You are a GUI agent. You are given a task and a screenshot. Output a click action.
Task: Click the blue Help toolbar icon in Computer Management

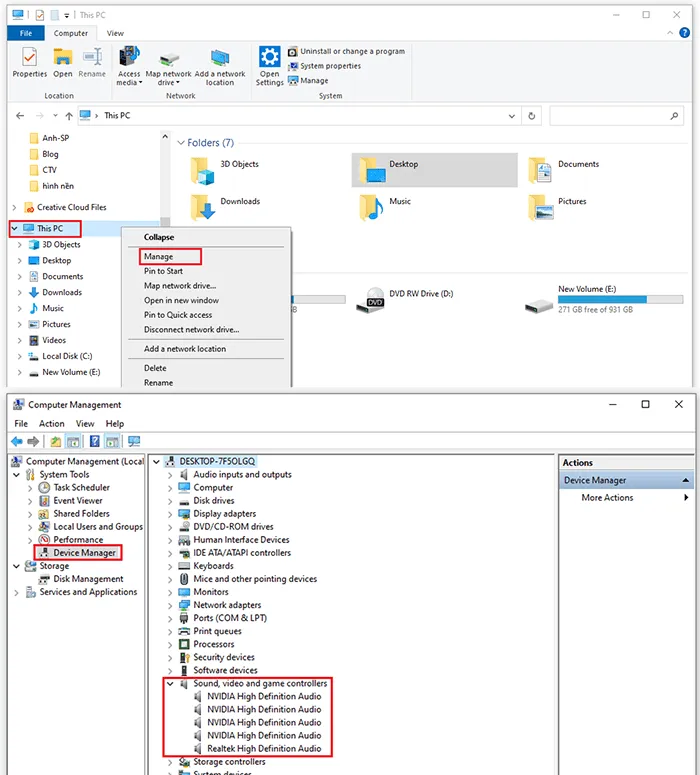(x=94, y=441)
